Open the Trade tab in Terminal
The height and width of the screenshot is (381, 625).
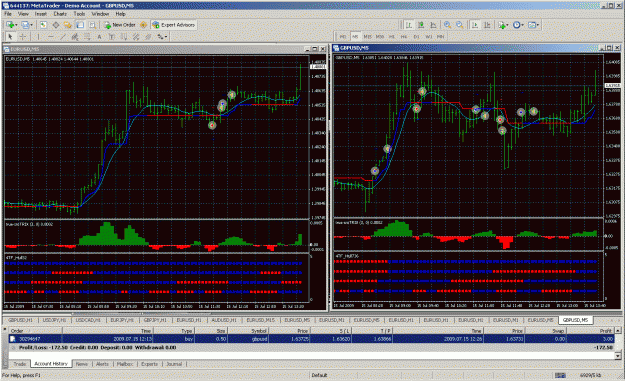[x=20, y=364]
